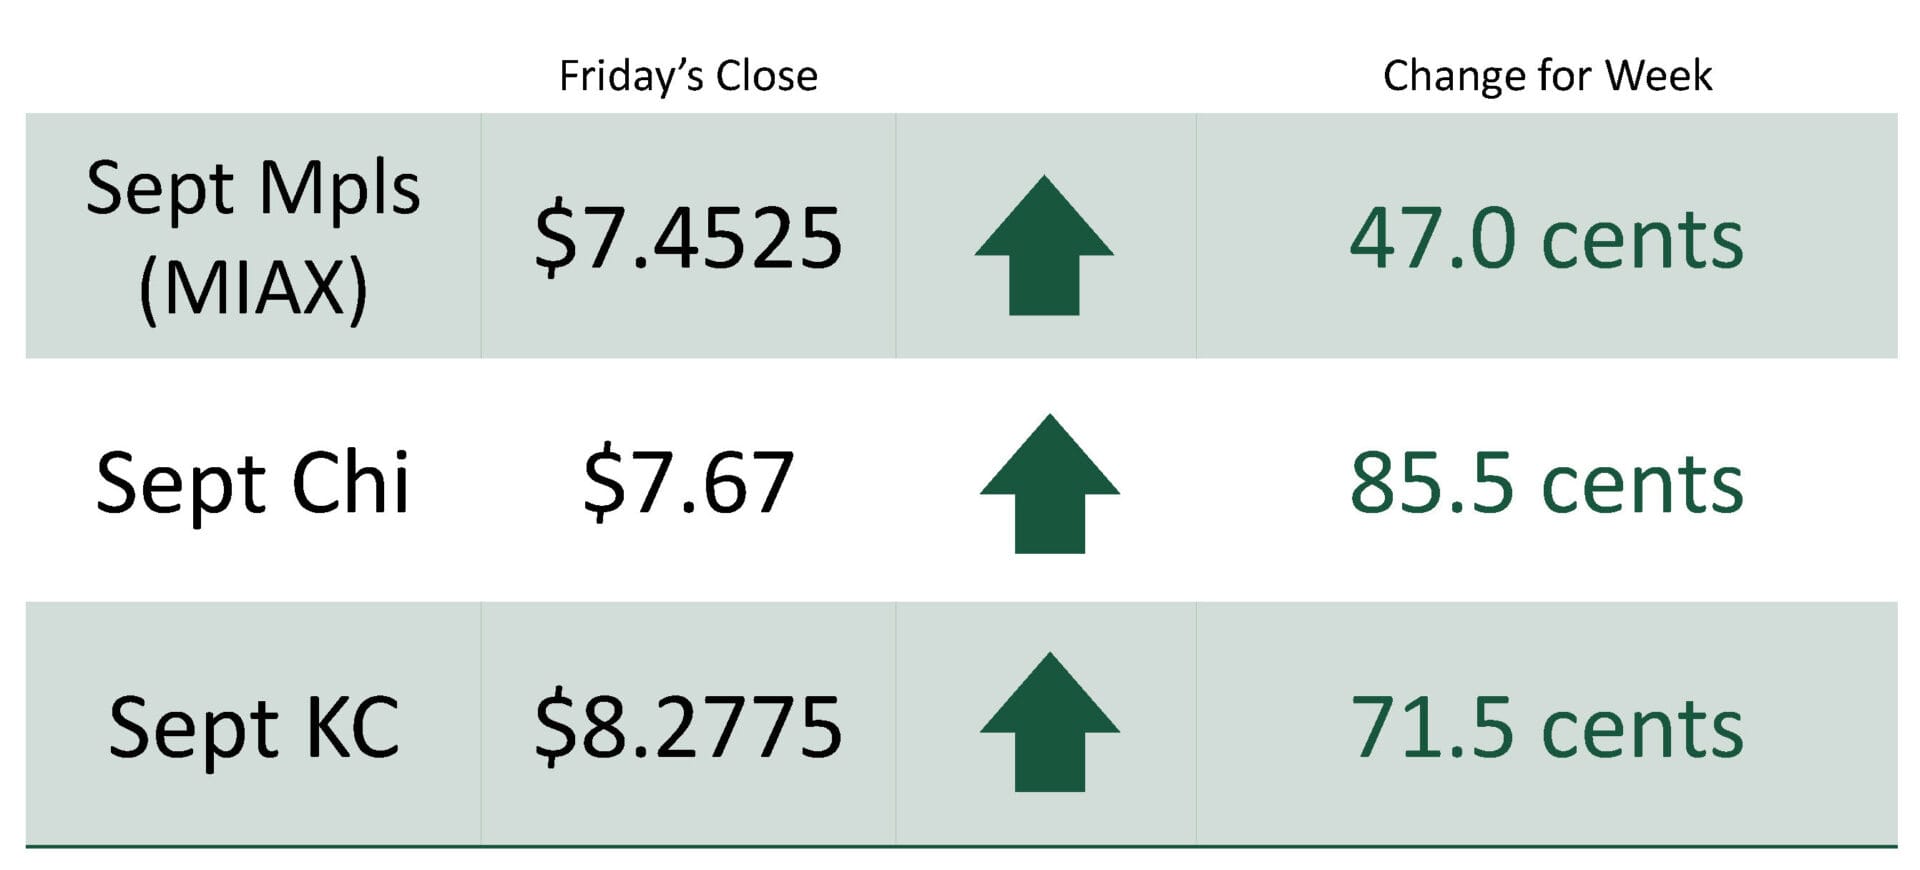Click the word MIAX in parentheses

pos(253,288)
